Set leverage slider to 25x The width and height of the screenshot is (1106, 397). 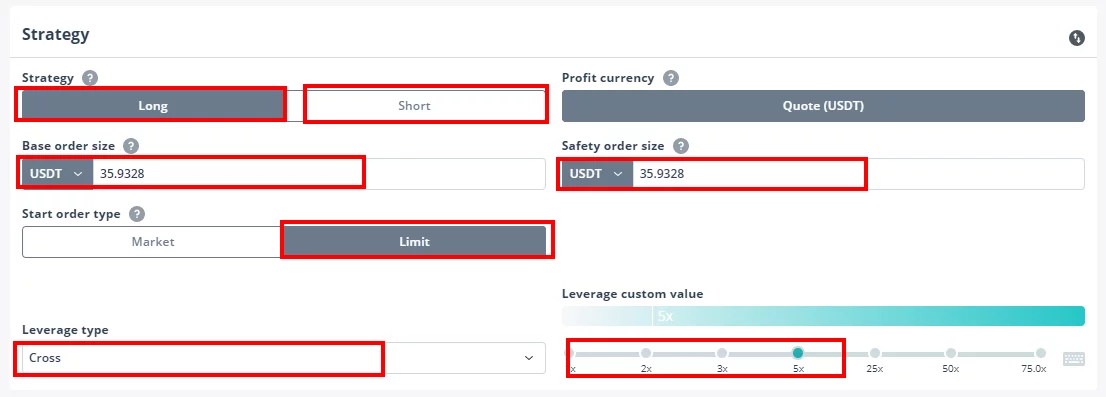point(875,353)
